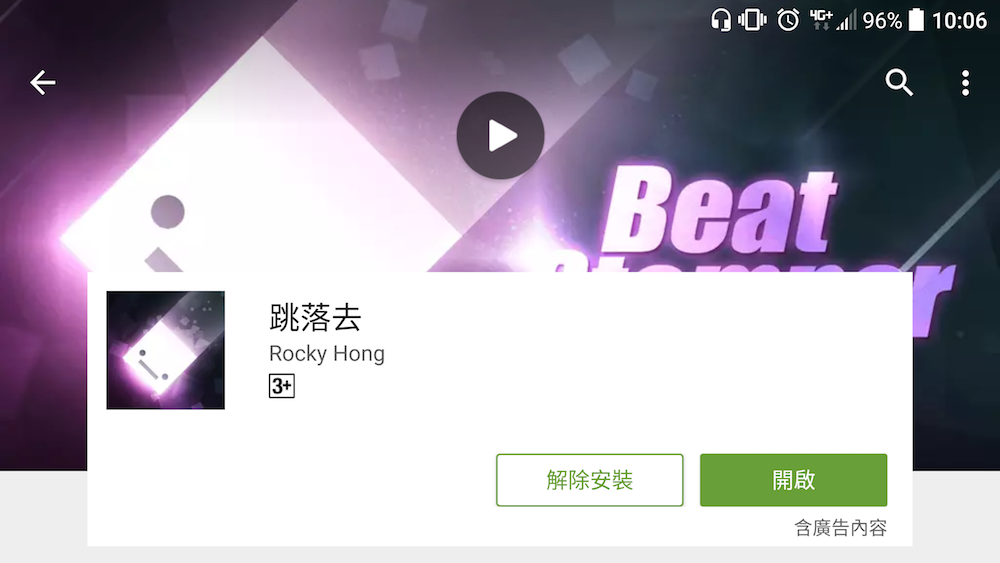Tap the 3+ content rating badge
Viewport: 1000px width, 563px height.
[x=282, y=386]
